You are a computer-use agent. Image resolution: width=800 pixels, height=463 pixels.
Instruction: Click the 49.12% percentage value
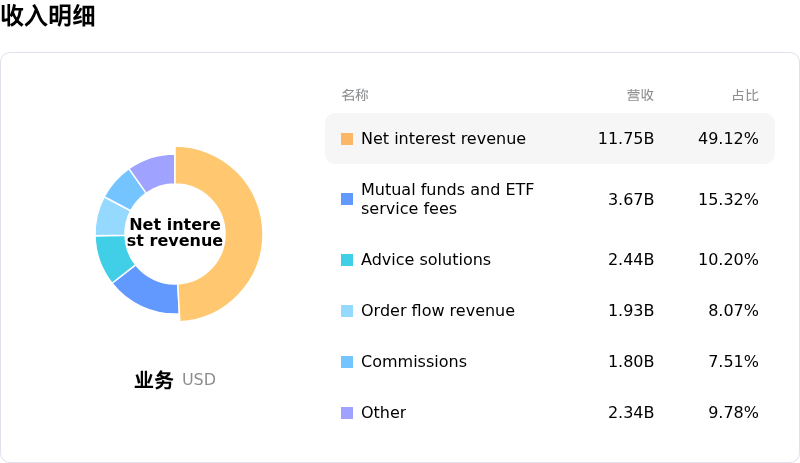(x=728, y=139)
